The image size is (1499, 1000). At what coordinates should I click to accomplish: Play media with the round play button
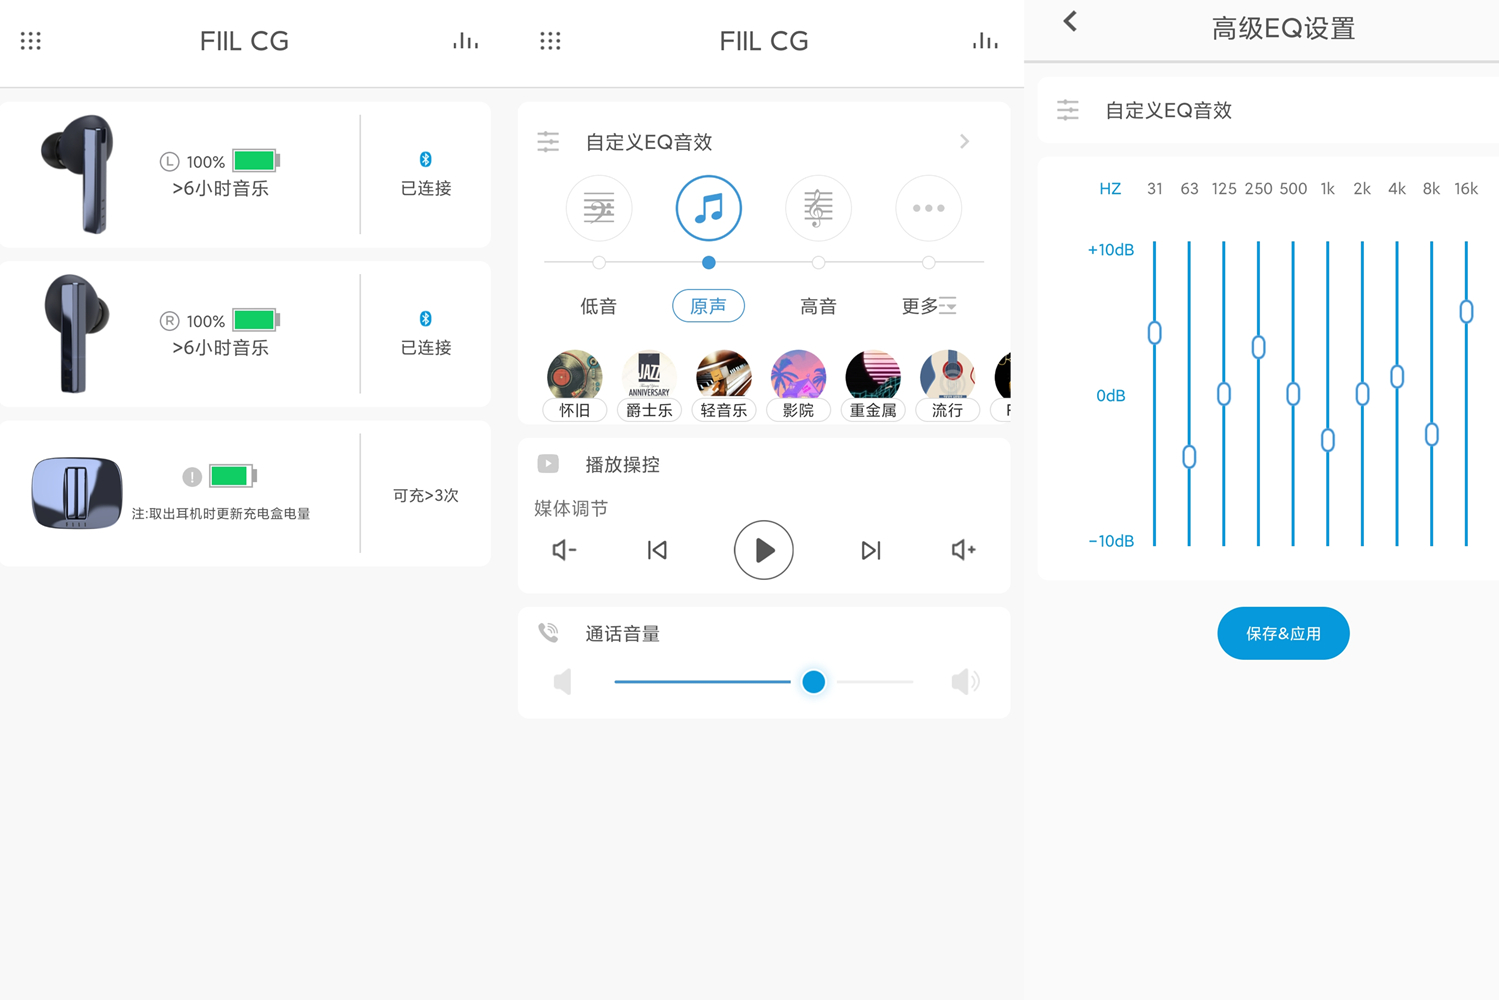764,550
